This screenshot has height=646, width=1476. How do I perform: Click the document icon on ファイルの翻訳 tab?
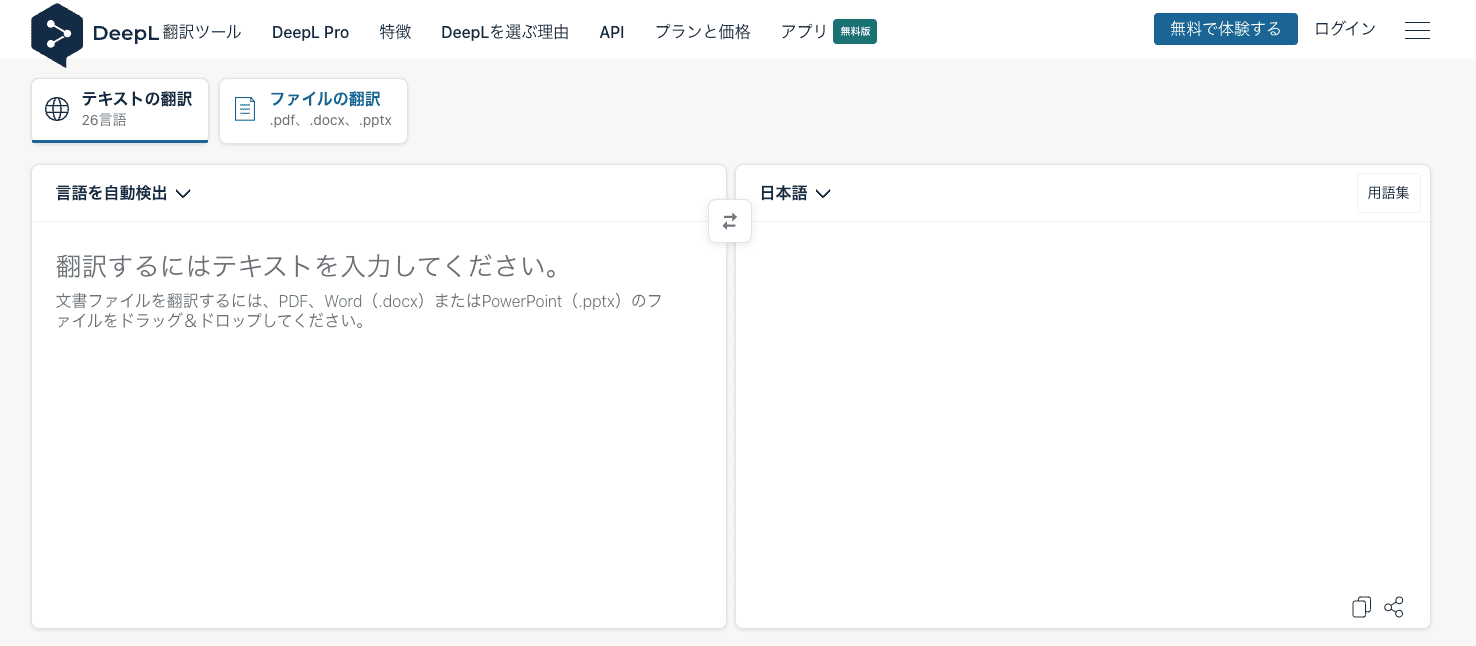(245, 109)
